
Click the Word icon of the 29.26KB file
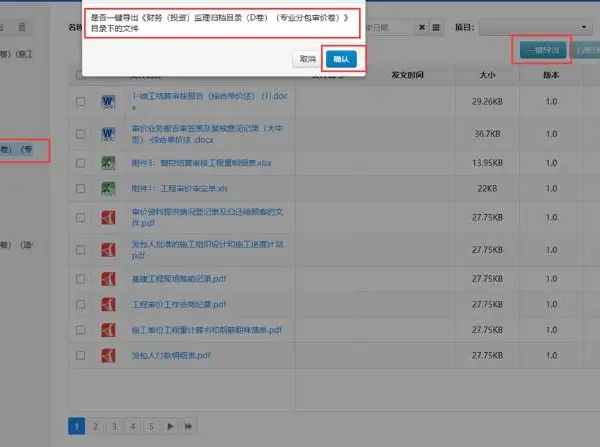[x=108, y=102]
